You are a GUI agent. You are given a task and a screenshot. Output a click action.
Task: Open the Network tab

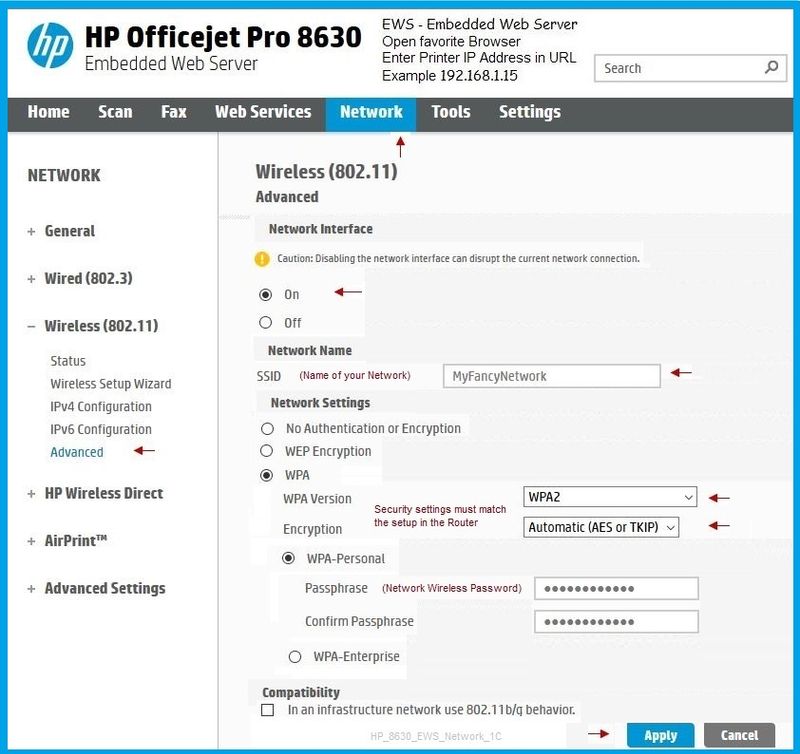tap(371, 113)
